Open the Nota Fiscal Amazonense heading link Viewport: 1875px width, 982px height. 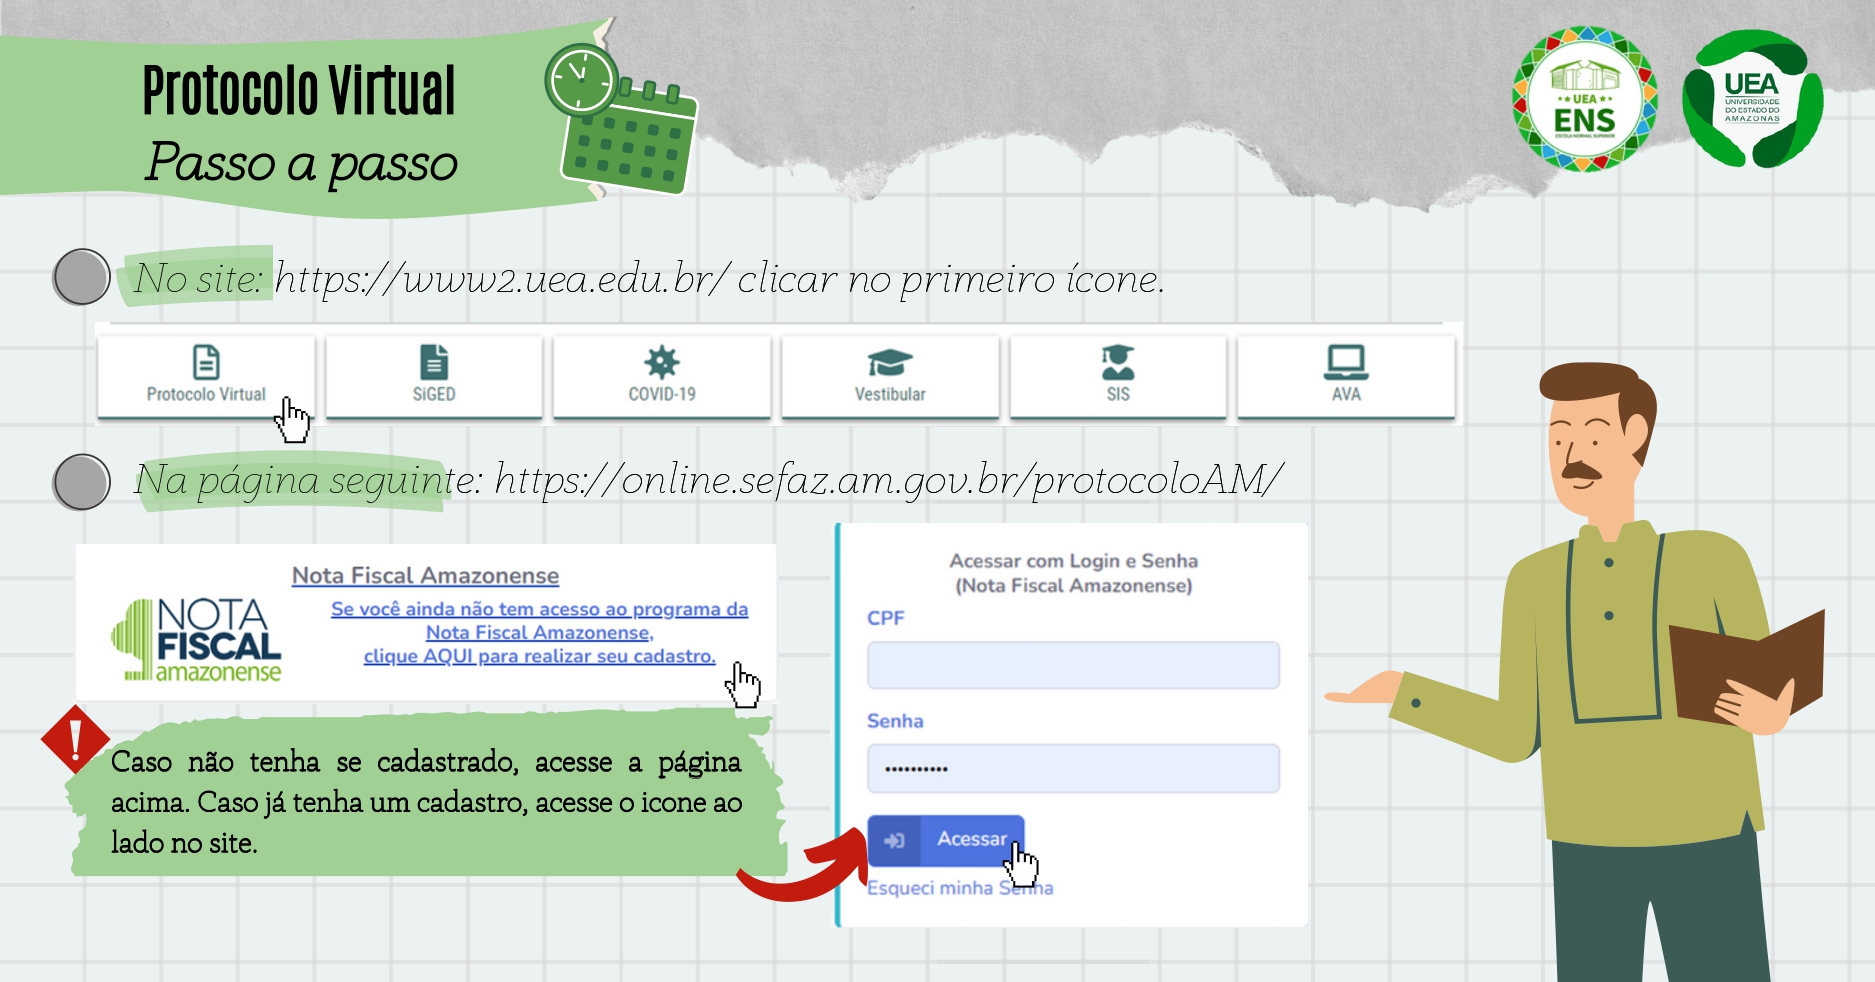(x=425, y=576)
